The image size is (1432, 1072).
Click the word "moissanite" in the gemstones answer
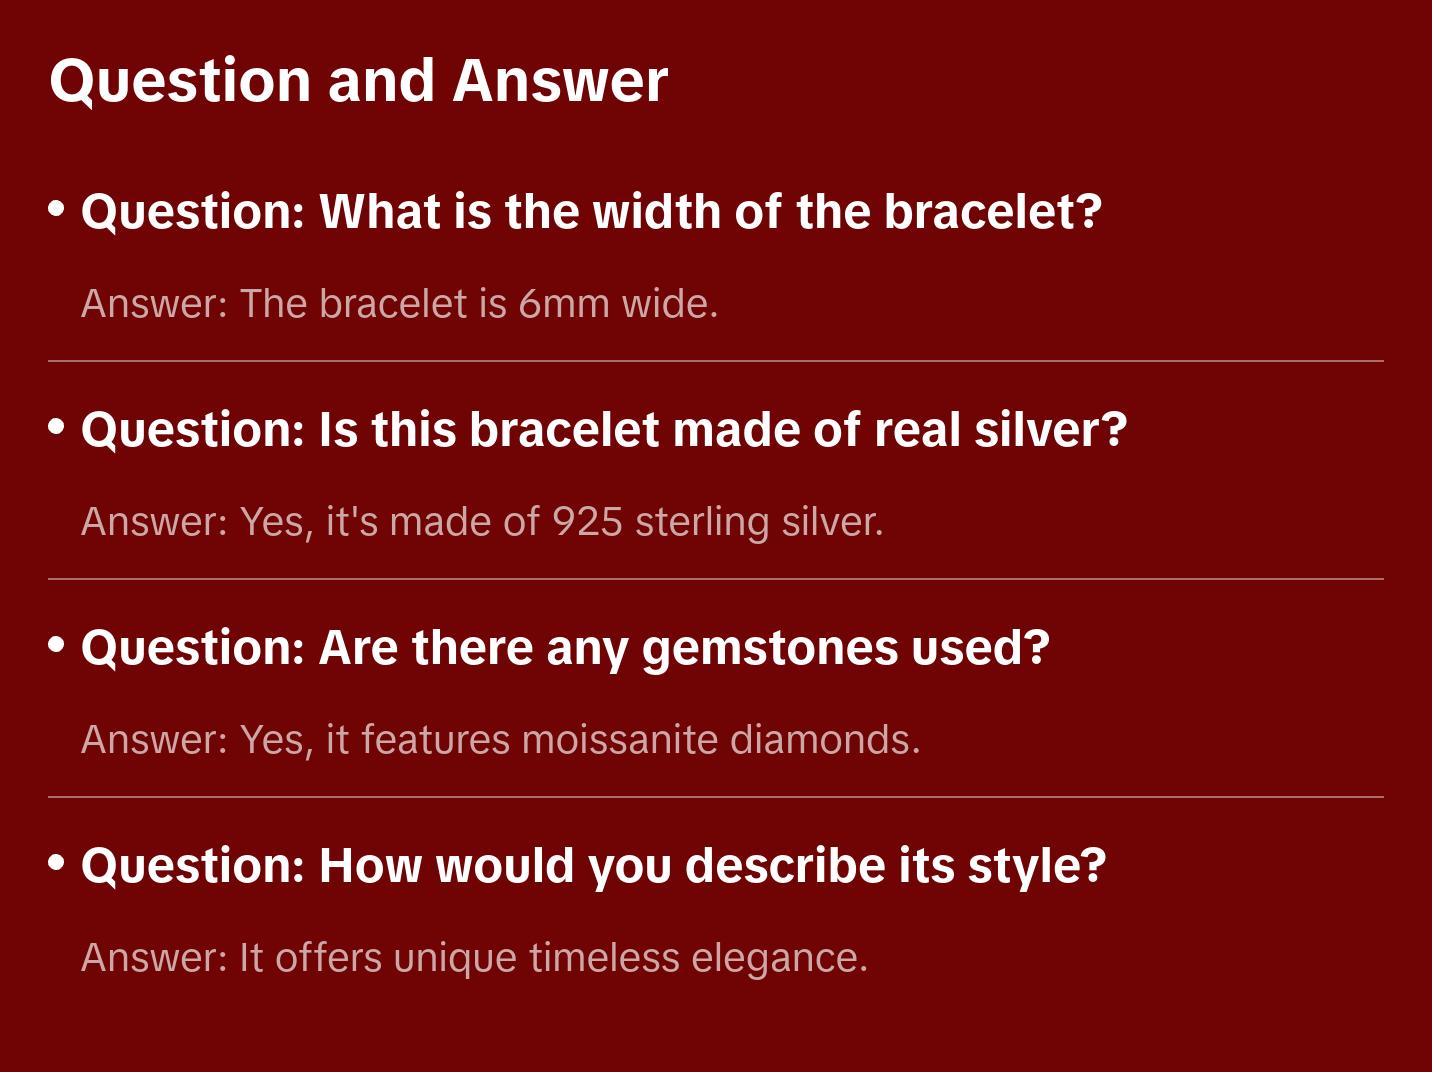(x=620, y=740)
